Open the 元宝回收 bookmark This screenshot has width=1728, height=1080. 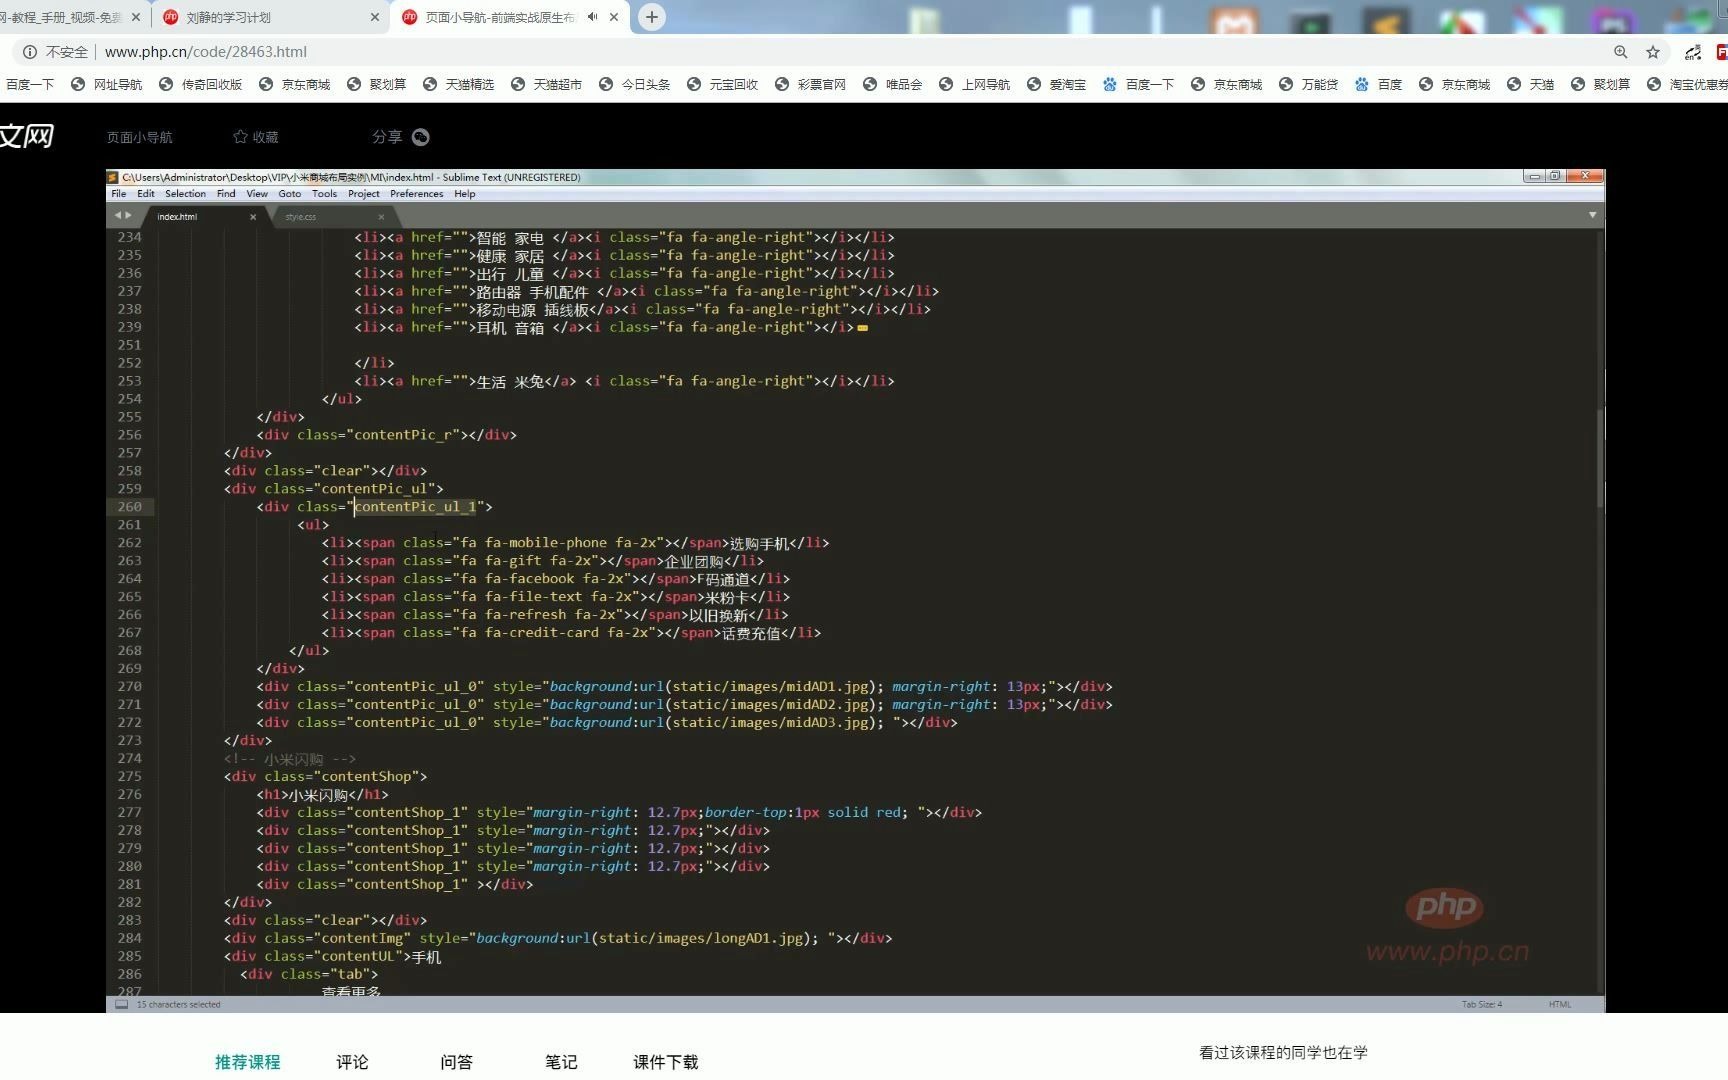(722, 85)
